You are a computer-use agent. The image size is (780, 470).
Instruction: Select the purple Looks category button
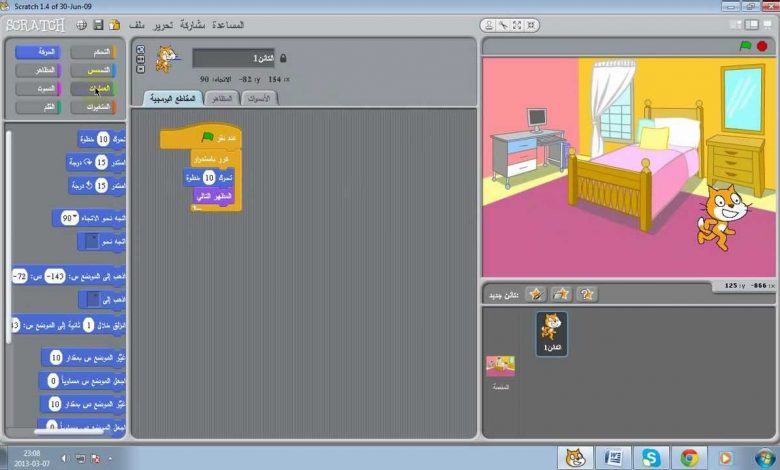pos(38,70)
